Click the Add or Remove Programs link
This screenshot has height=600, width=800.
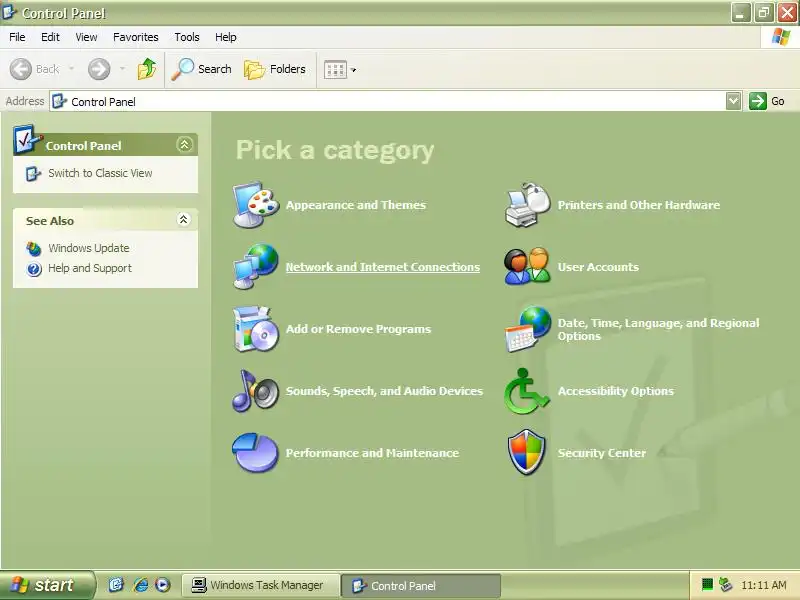[x=358, y=329]
